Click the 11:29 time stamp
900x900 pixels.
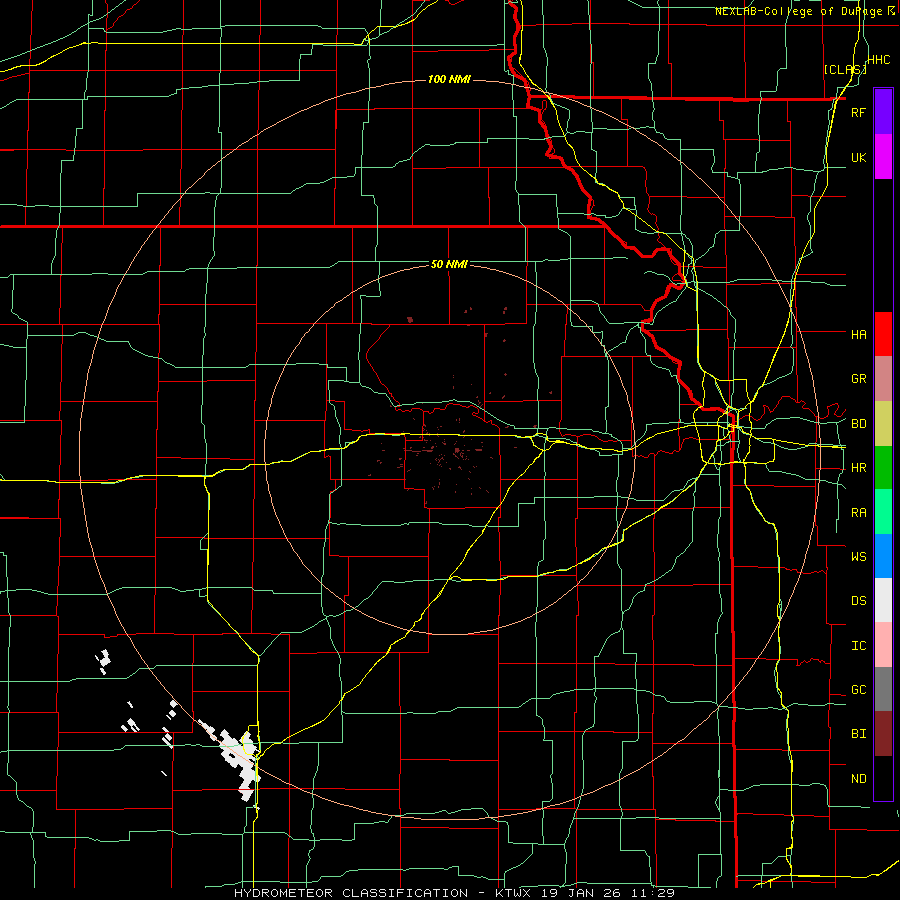point(652,893)
